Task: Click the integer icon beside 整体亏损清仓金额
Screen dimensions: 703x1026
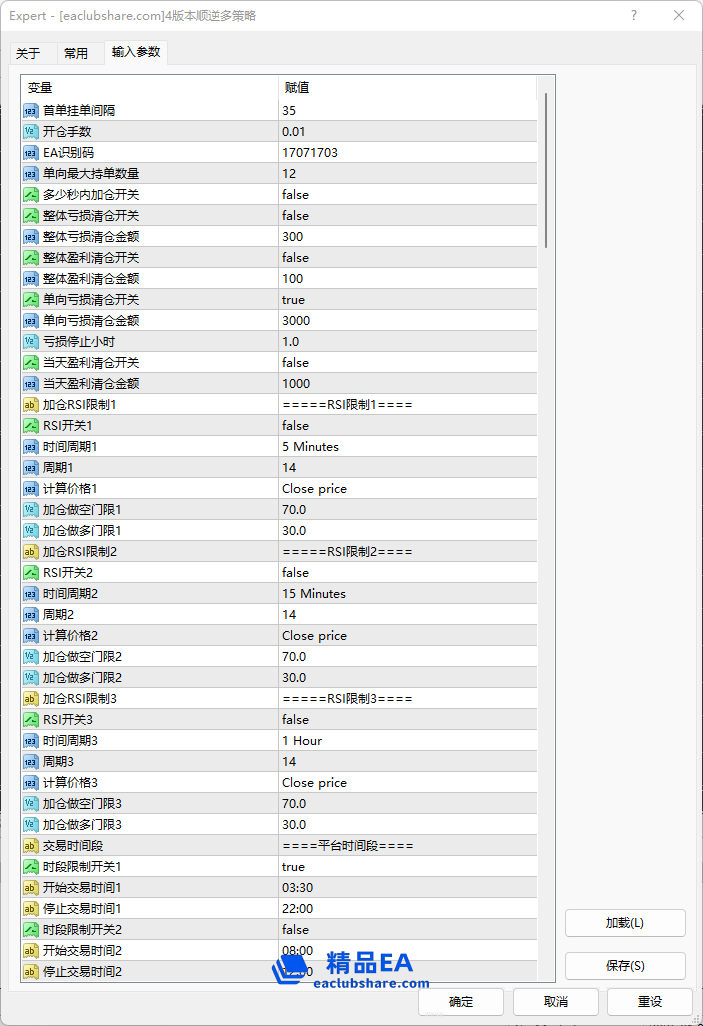Action: [x=31, y=236]
